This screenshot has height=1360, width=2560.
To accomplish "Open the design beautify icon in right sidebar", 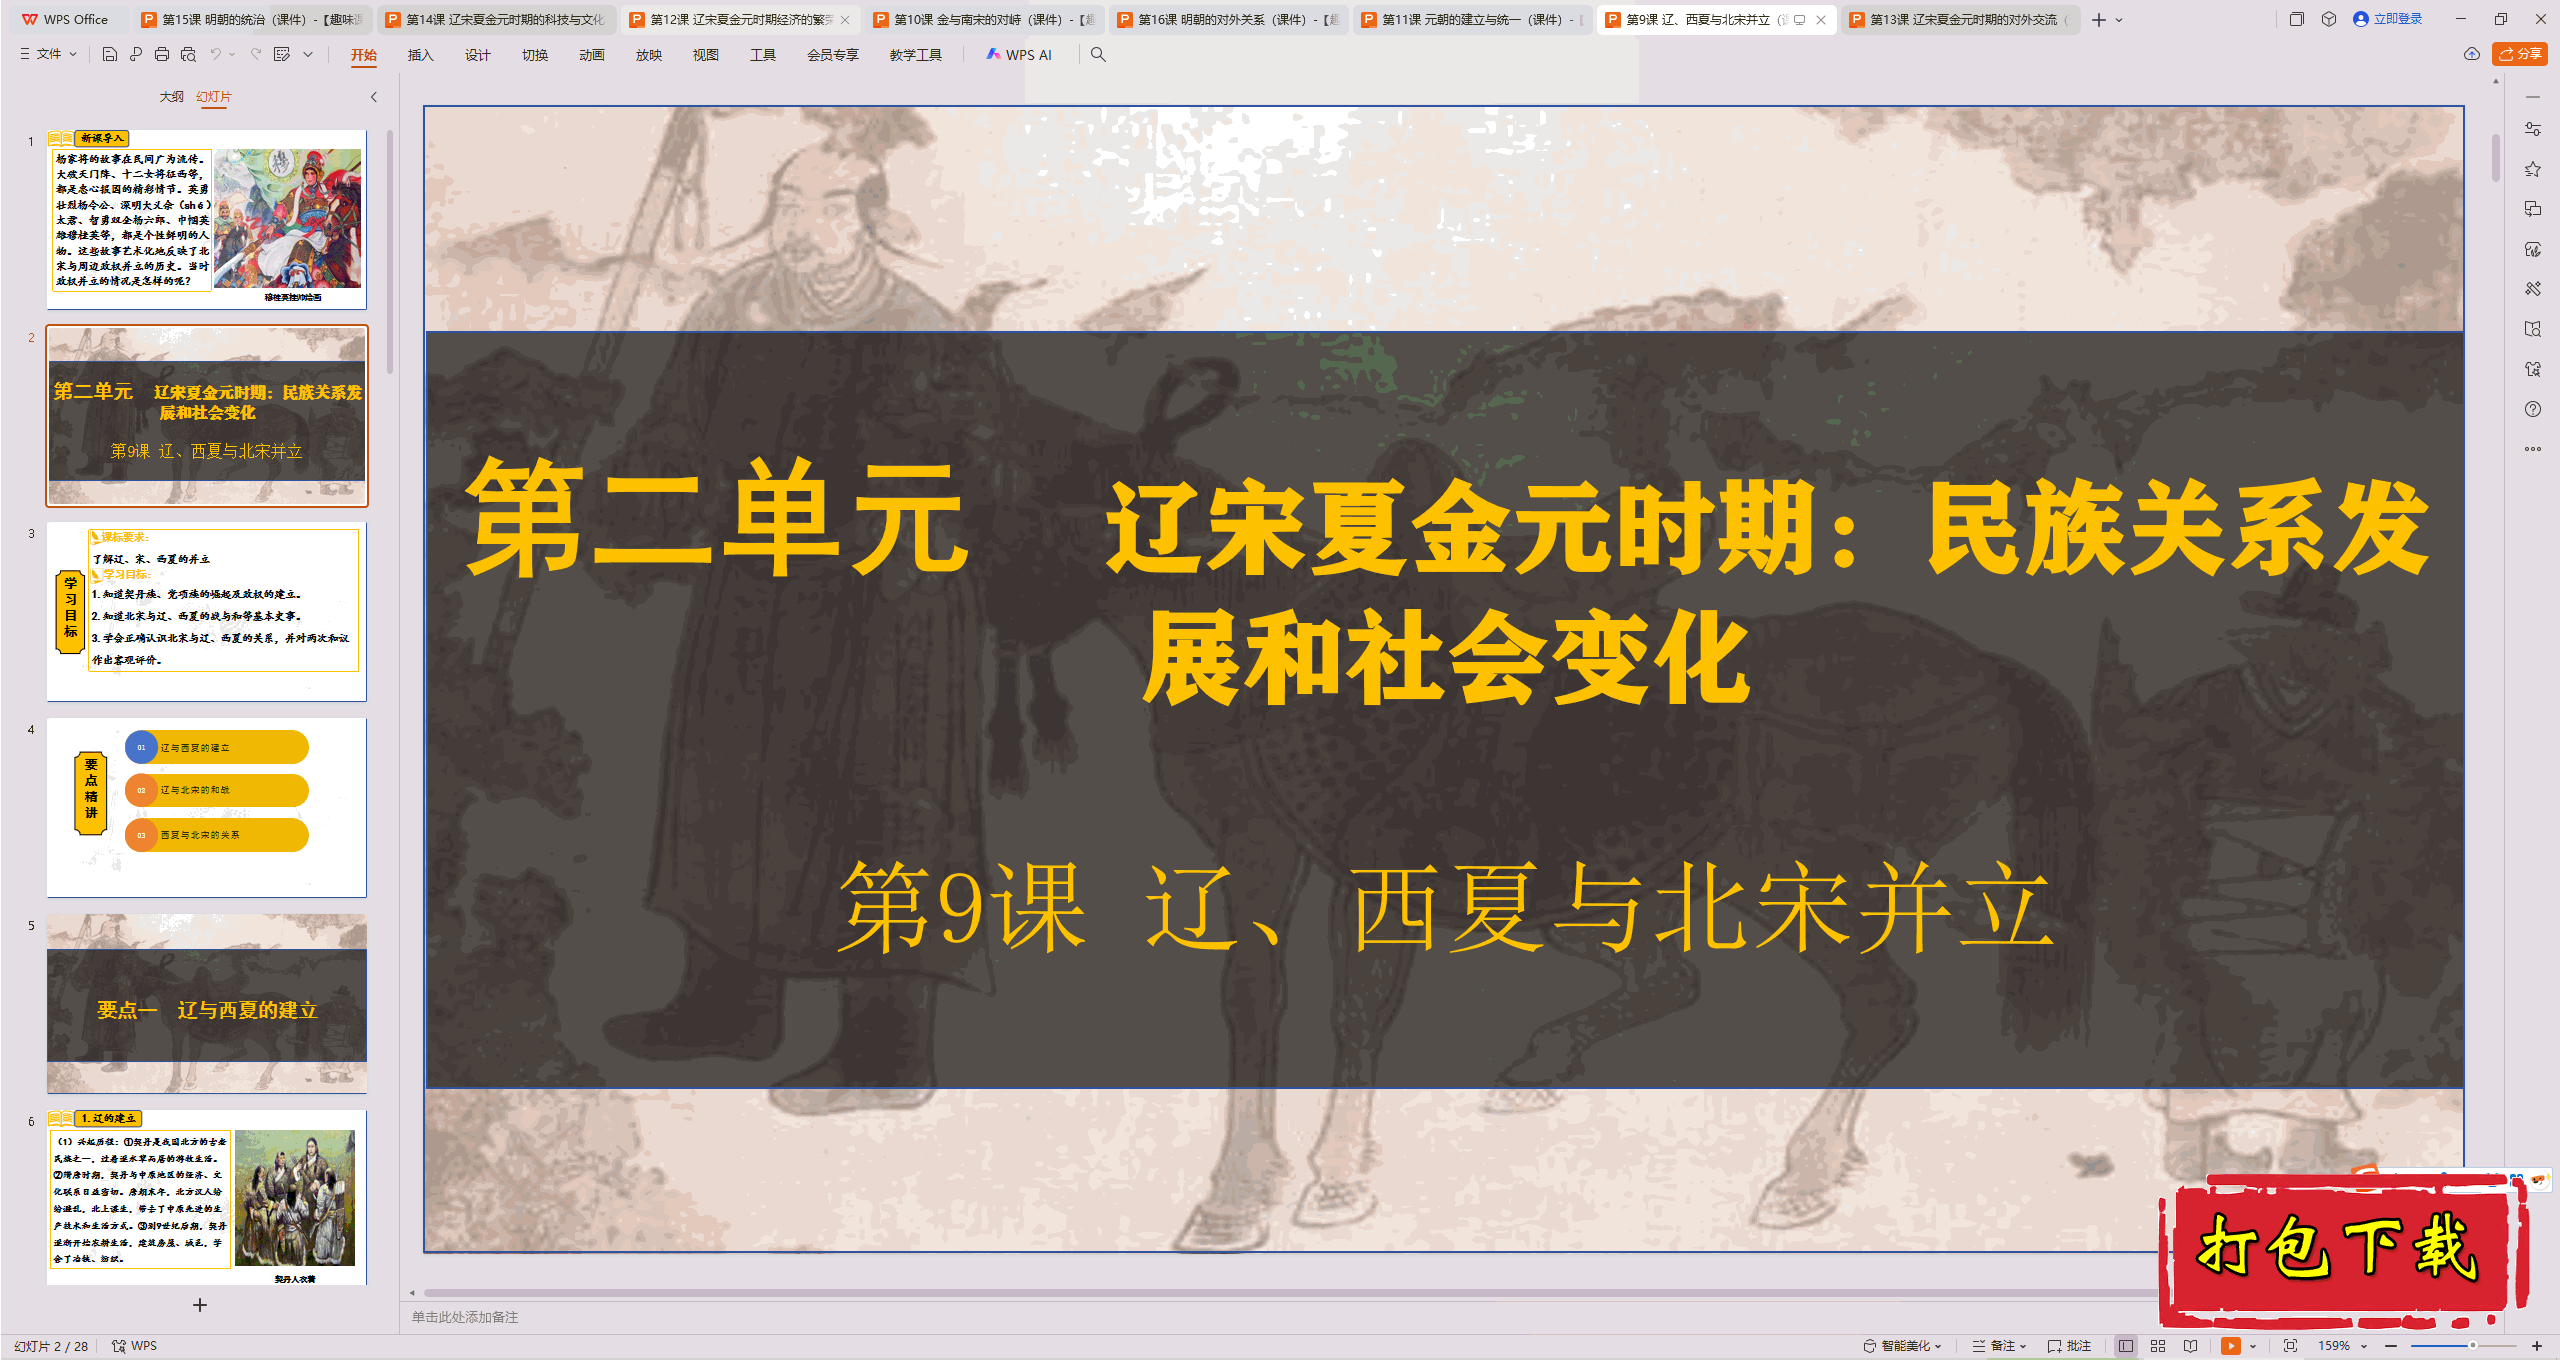I will (x=2533, y=249).
